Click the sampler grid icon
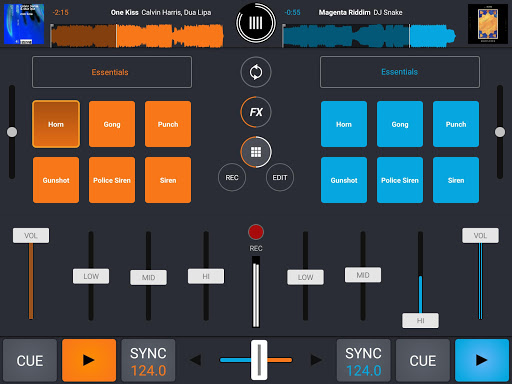This screenshot has width=512, height=384. 256,152
